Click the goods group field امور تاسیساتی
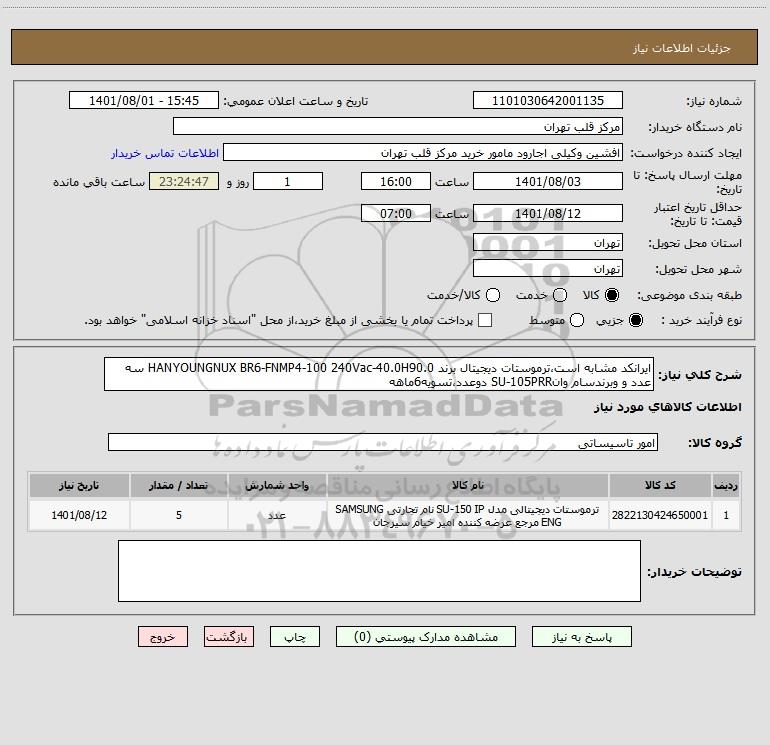Viewport: 770px width, 745px height. tap(383, 442)
